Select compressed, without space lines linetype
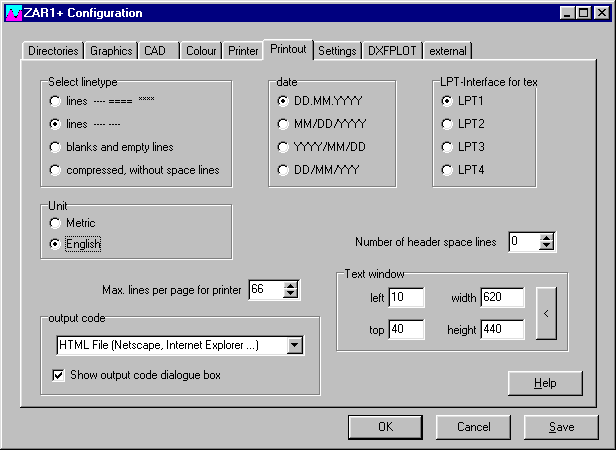Screen dimensions: 616x450 tap(55, 170)
